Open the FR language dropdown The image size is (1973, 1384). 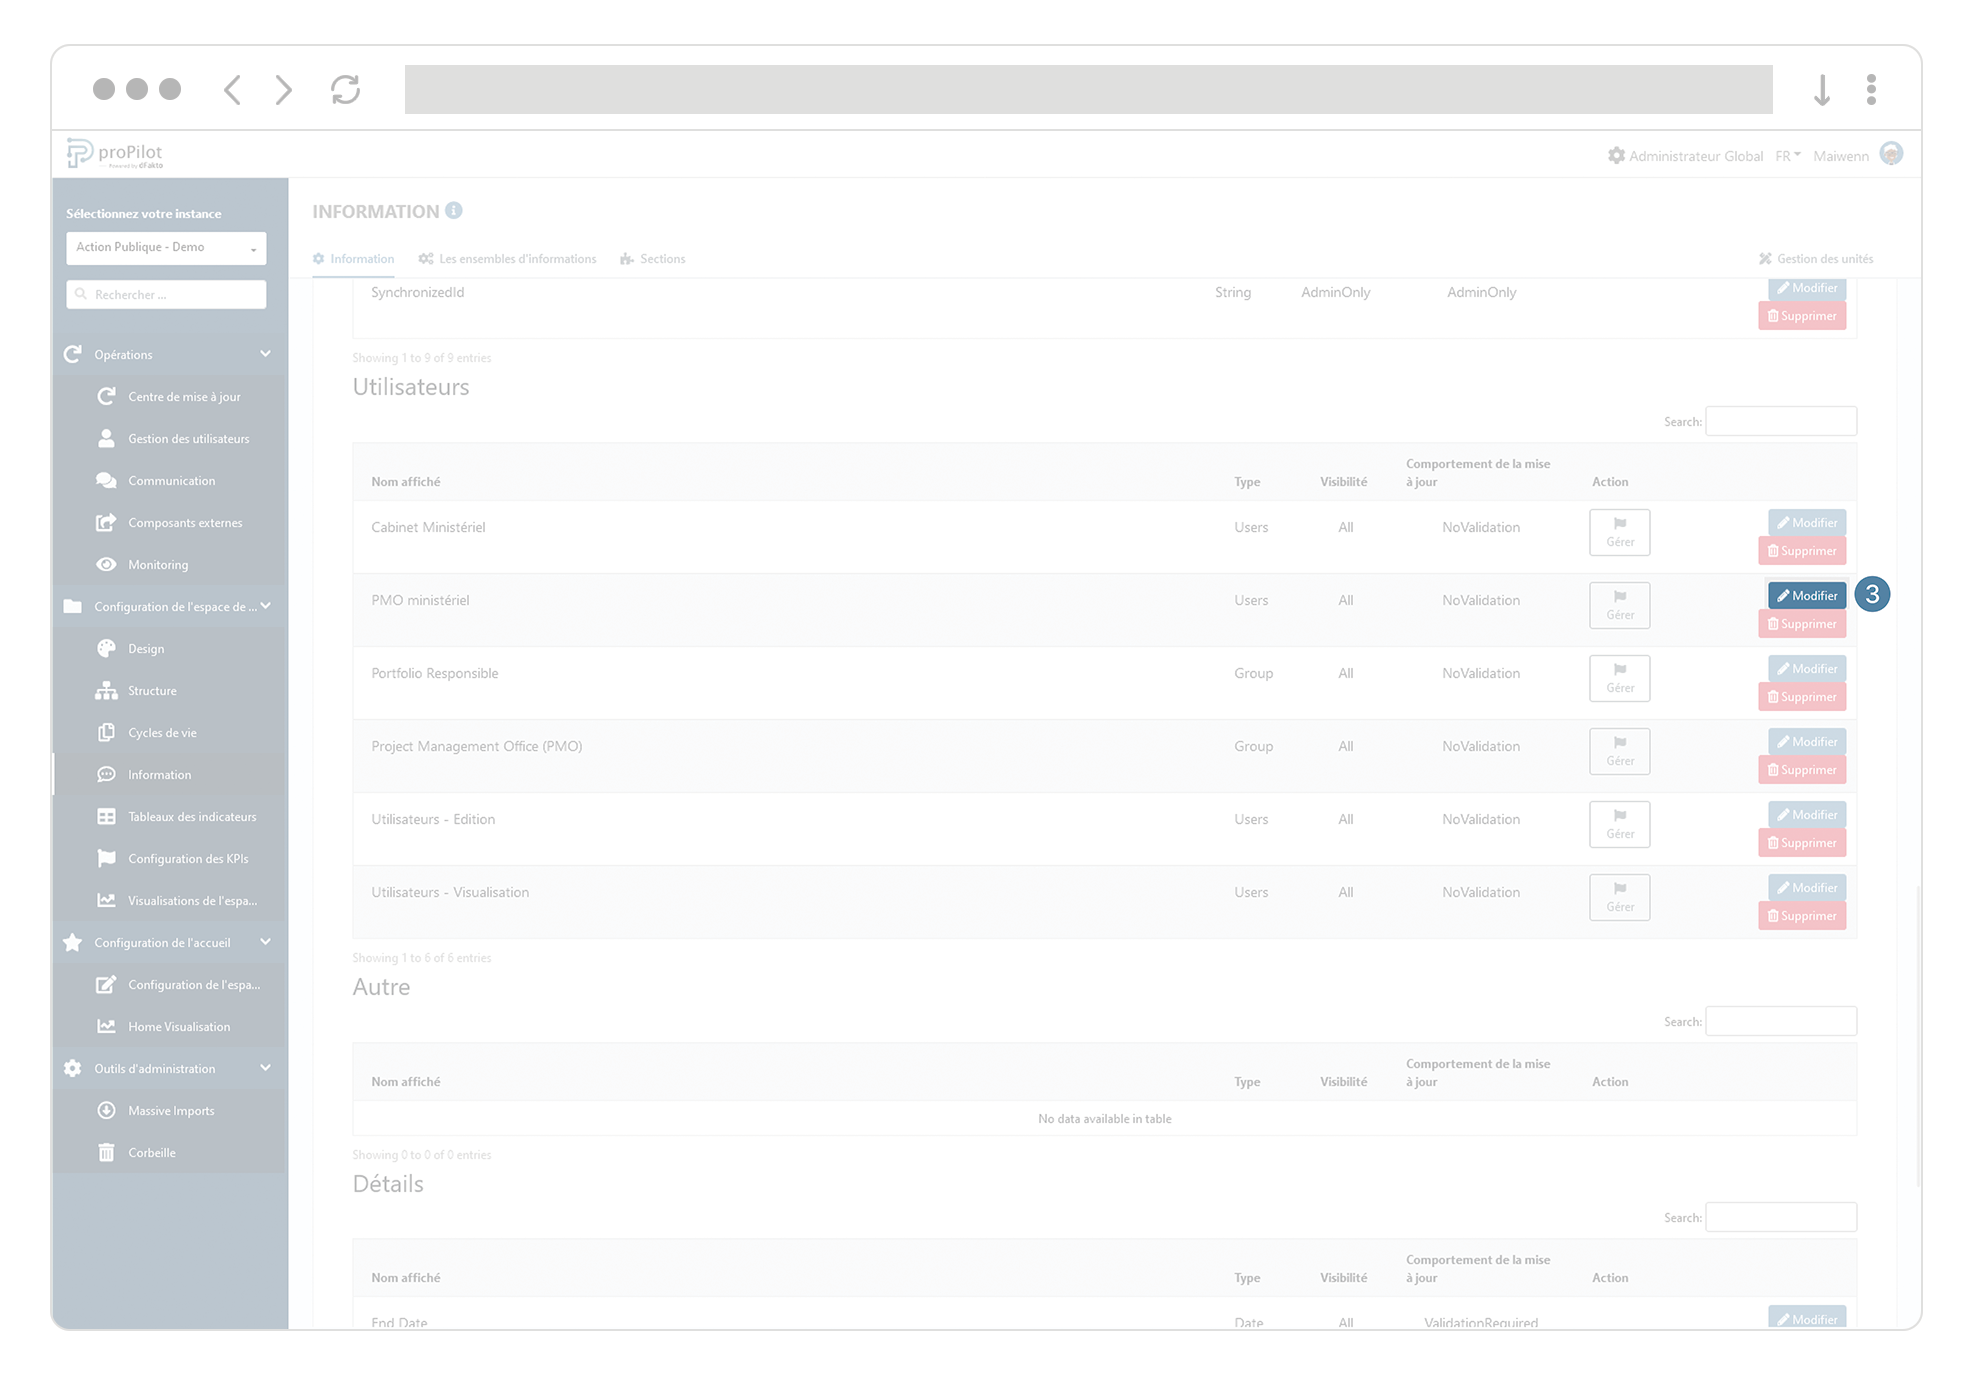click(1788, 156)
